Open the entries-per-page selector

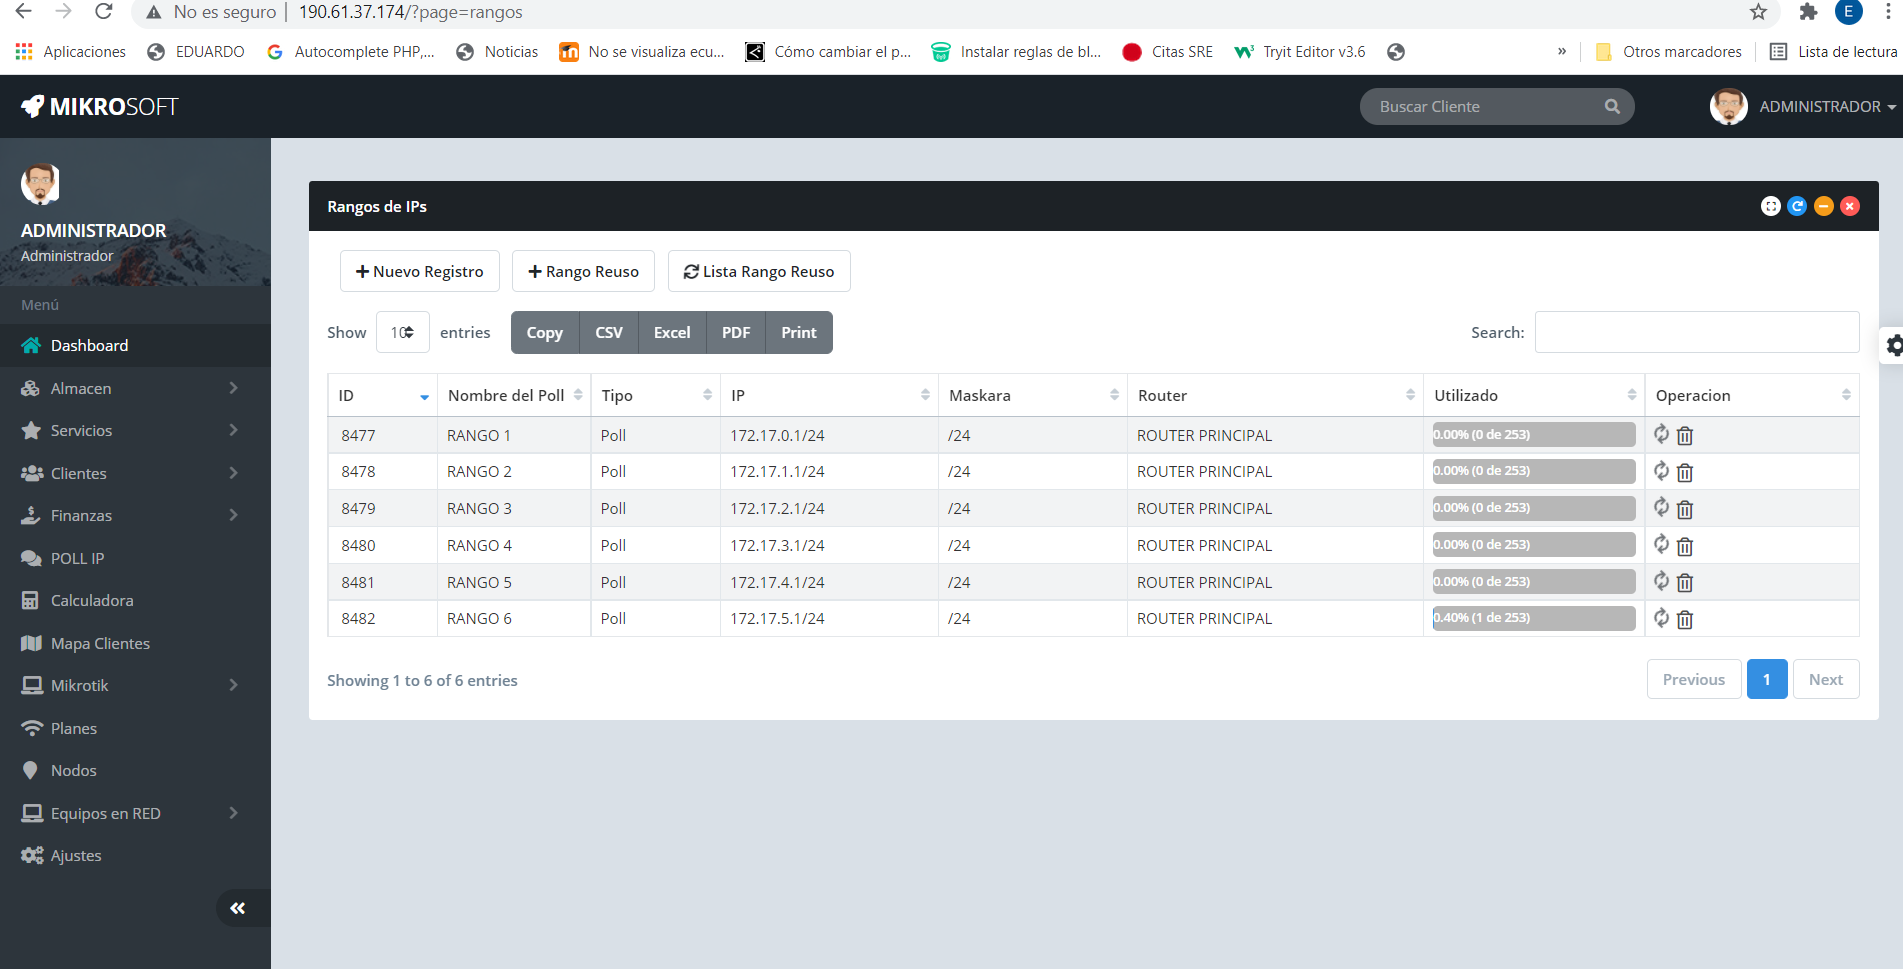click(402, 332)
